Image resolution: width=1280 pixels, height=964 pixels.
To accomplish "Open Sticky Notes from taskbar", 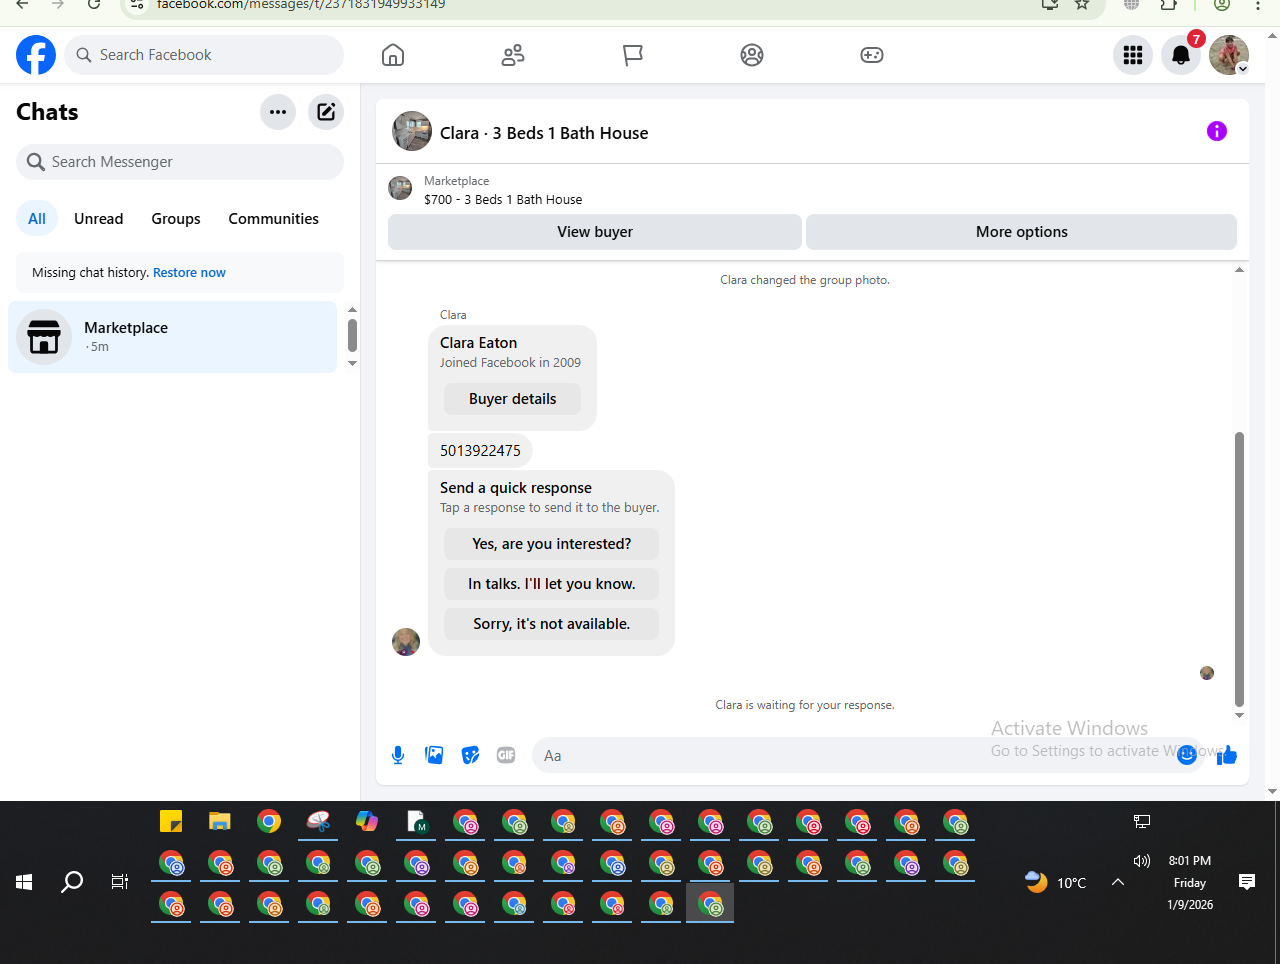I will (x=171, y=822).
